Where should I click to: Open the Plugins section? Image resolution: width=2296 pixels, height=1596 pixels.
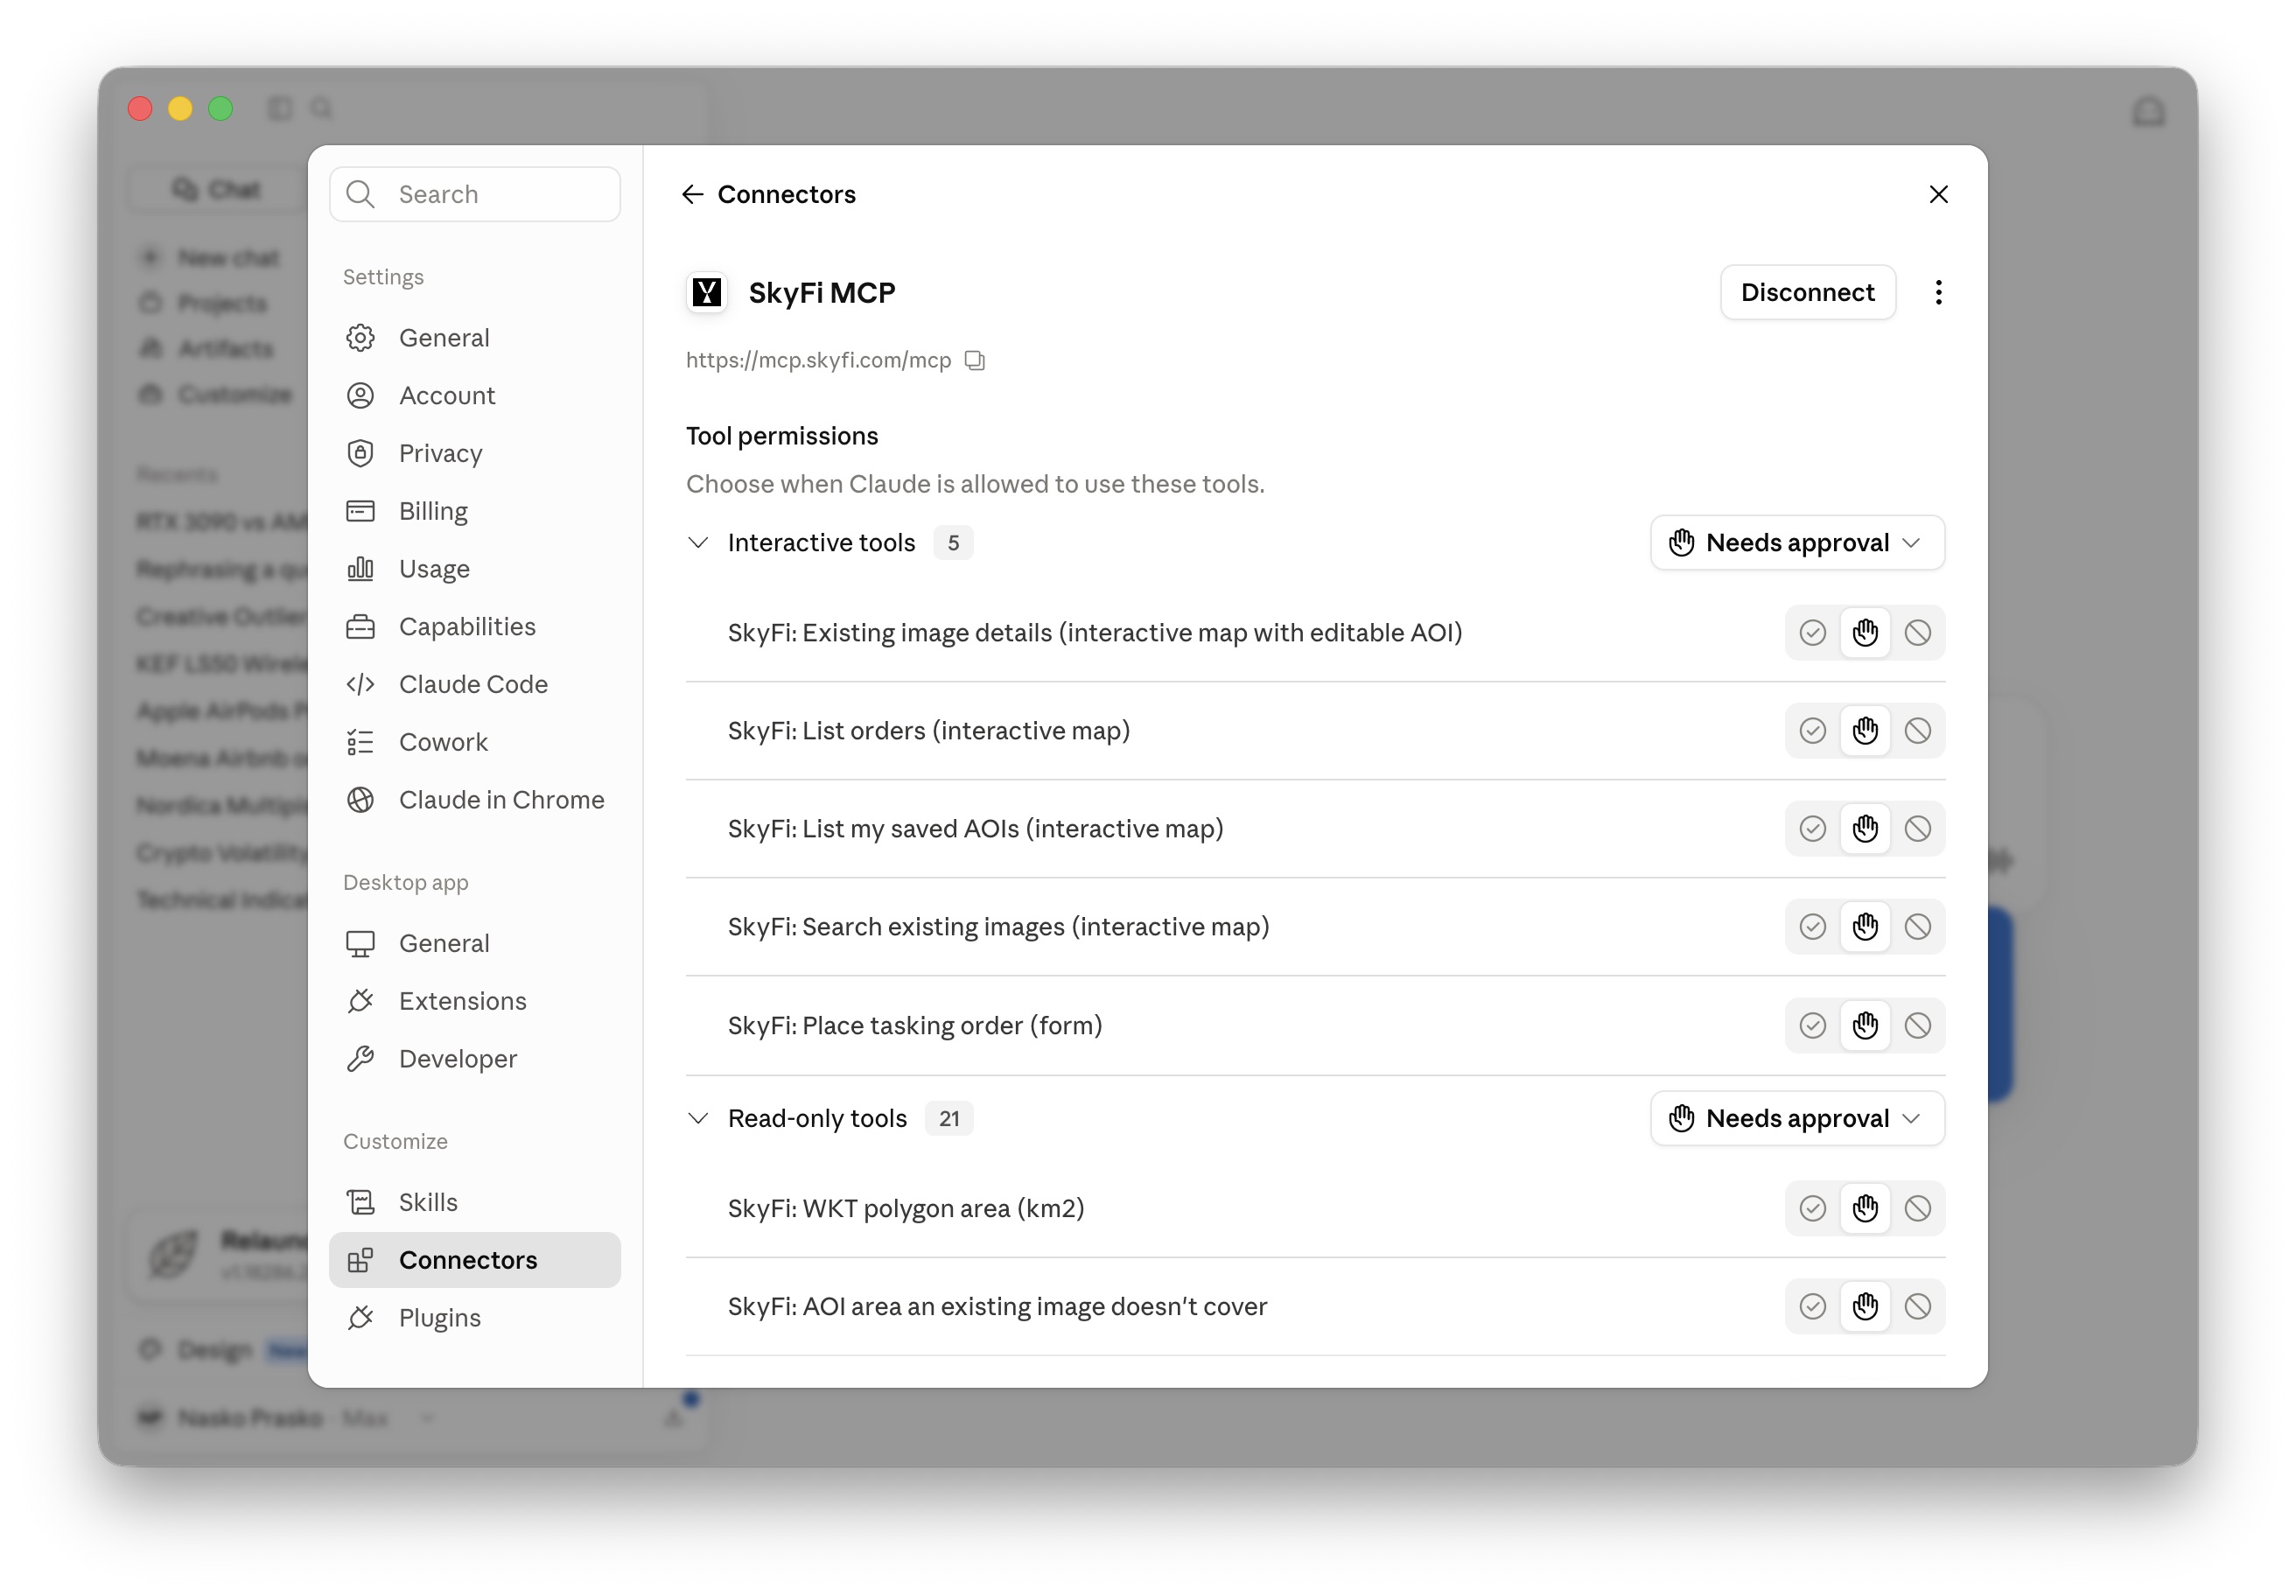475,1318
